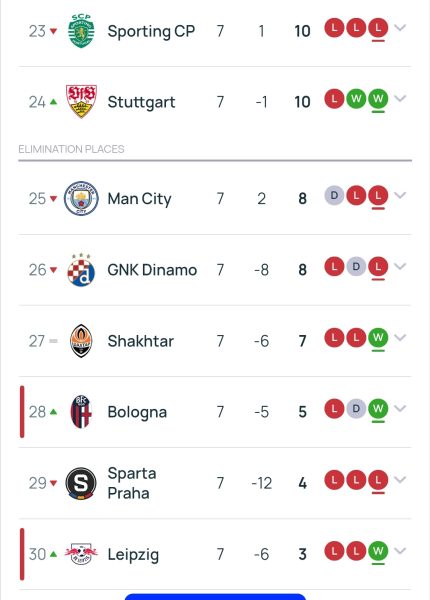Expand the Leipzig row chevron
430x600 pixels.
tap(400, 551)
